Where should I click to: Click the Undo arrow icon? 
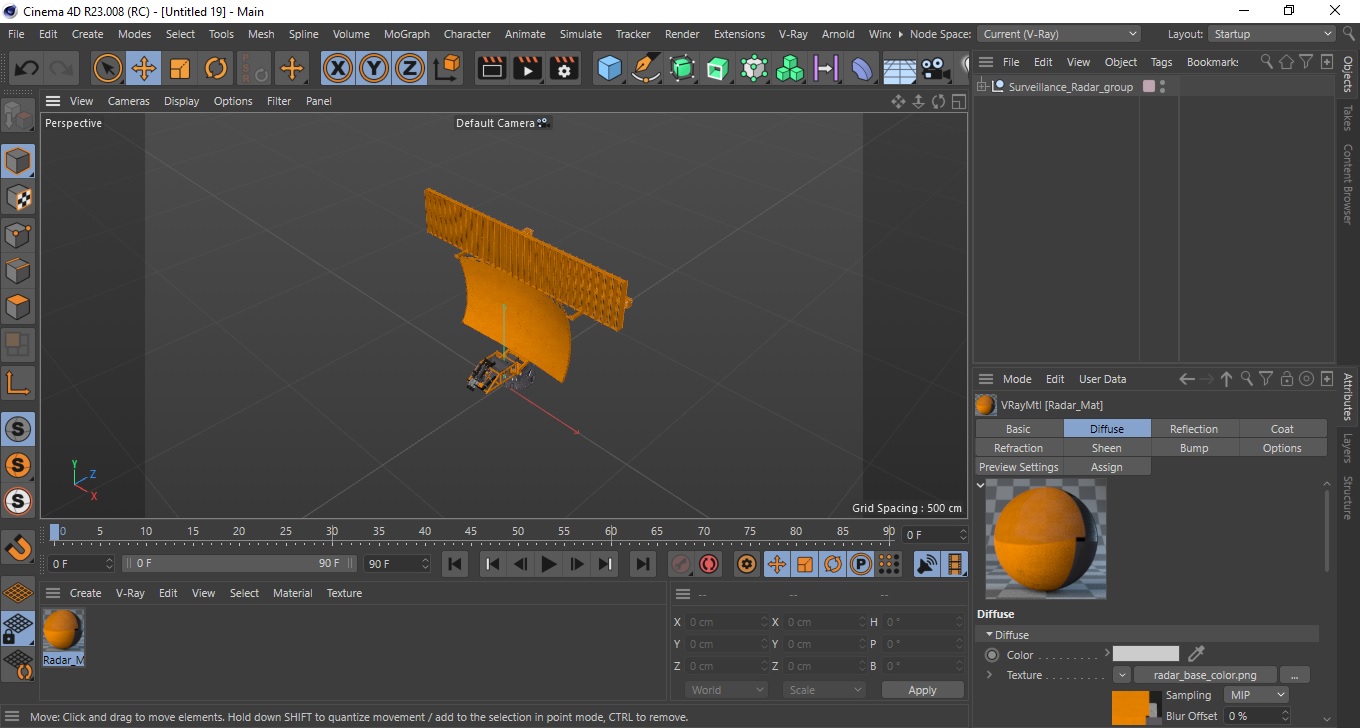click(x=27, y=69)
